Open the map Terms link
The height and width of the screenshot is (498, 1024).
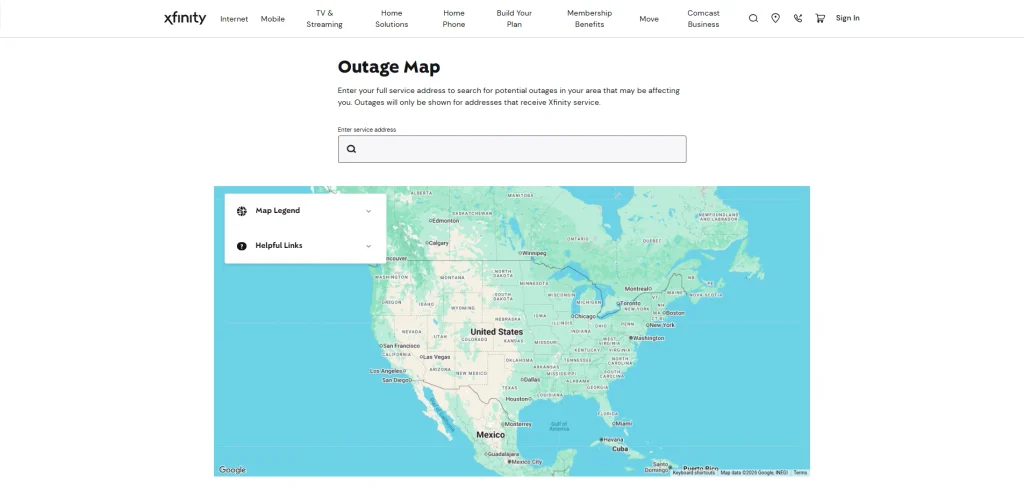click(x=800, y=473)
